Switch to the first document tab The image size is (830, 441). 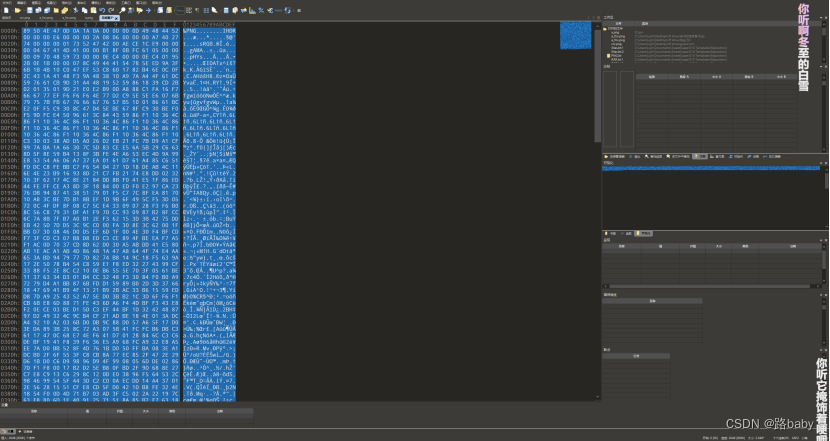[x=6, y=18]
